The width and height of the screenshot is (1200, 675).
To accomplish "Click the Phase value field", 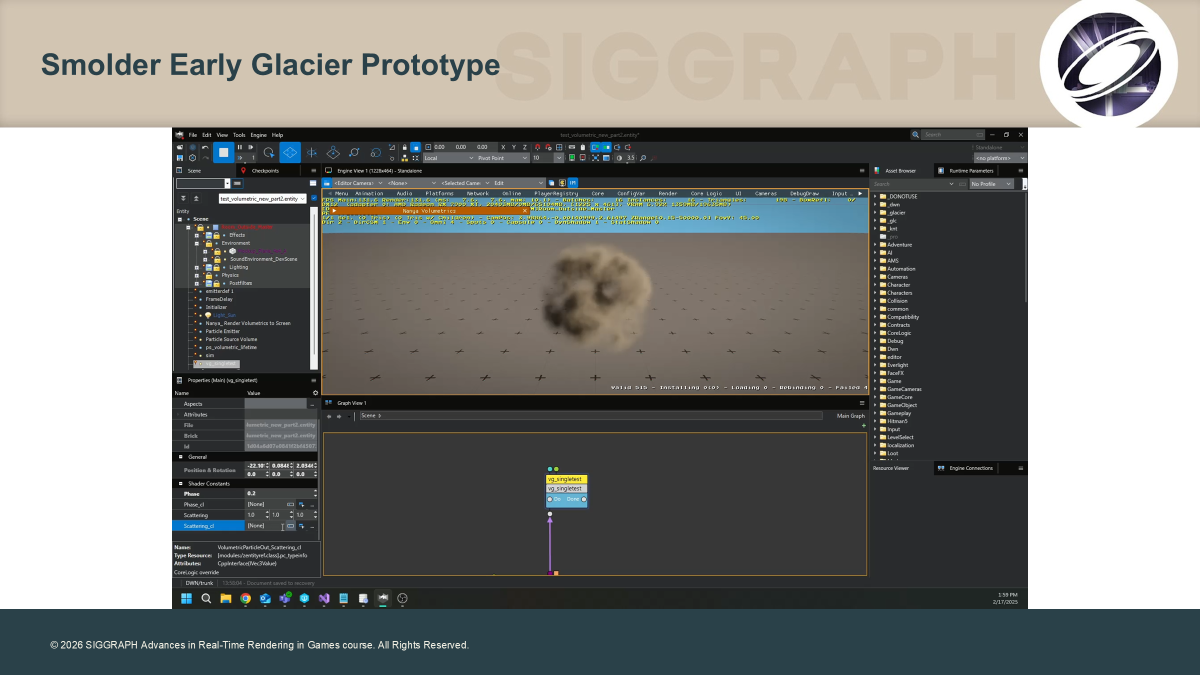I will pyautogui.click(x=280, y=493).
